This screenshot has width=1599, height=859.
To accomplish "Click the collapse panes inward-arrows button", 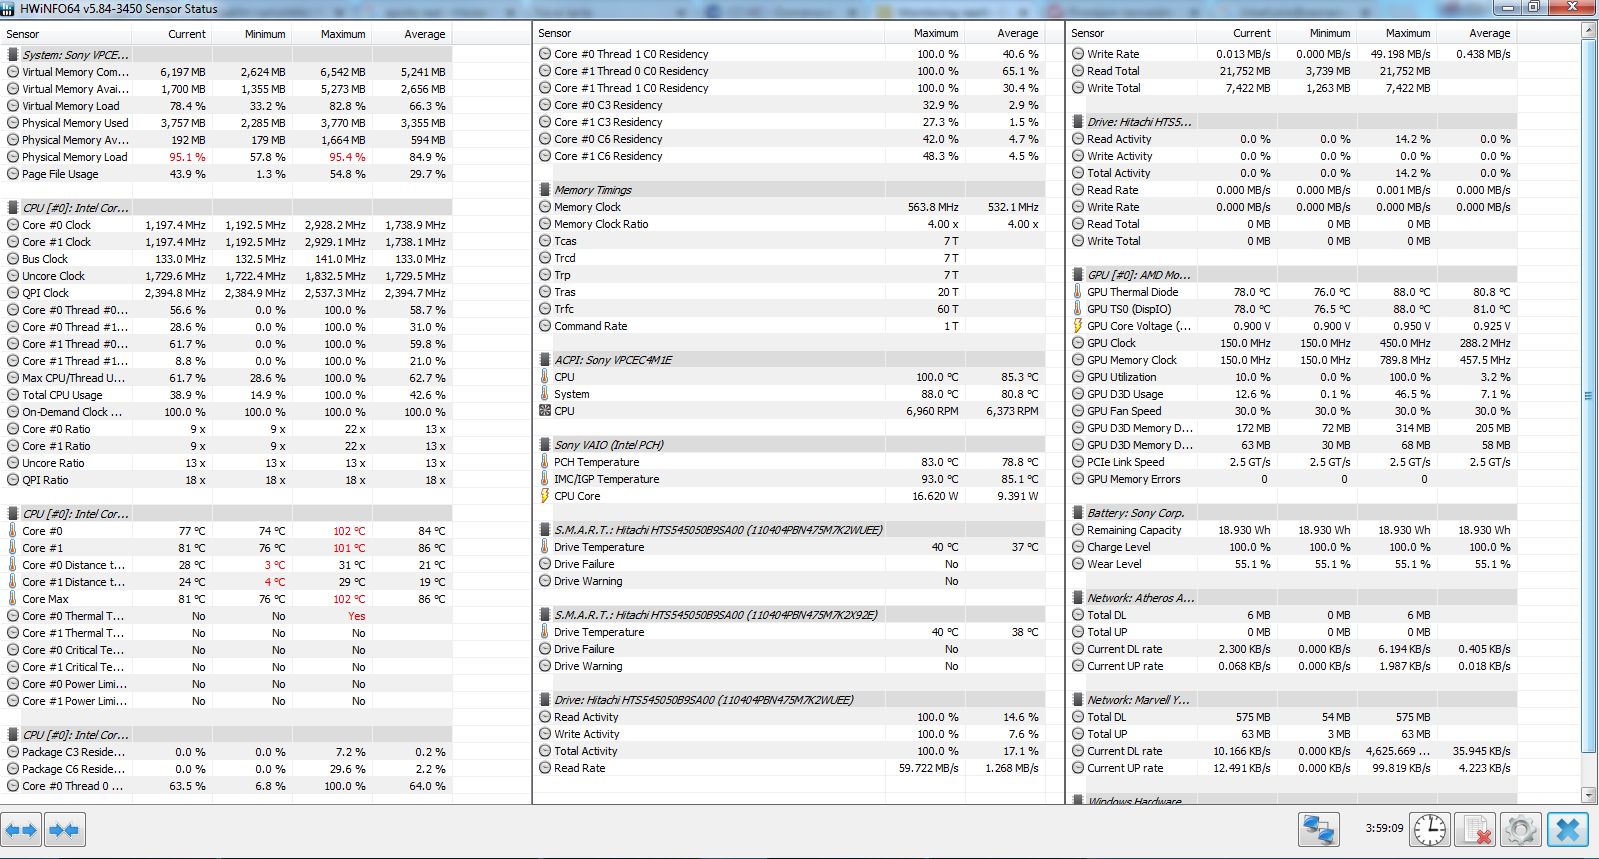I will (64, 829).
